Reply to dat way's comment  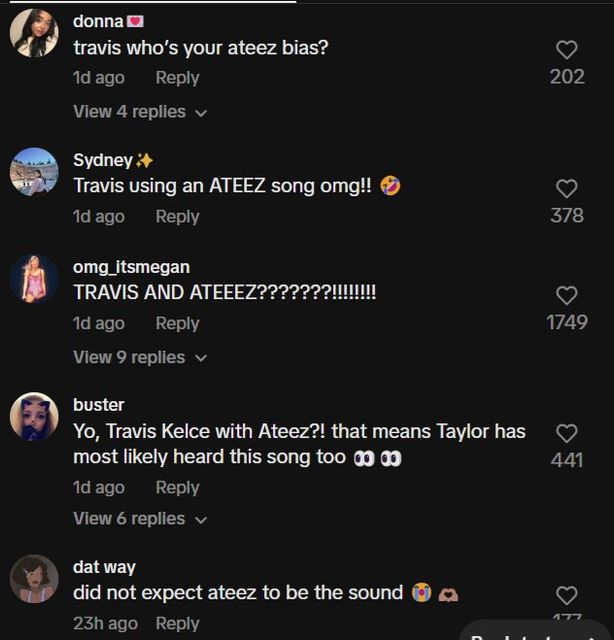coord(177,623)
